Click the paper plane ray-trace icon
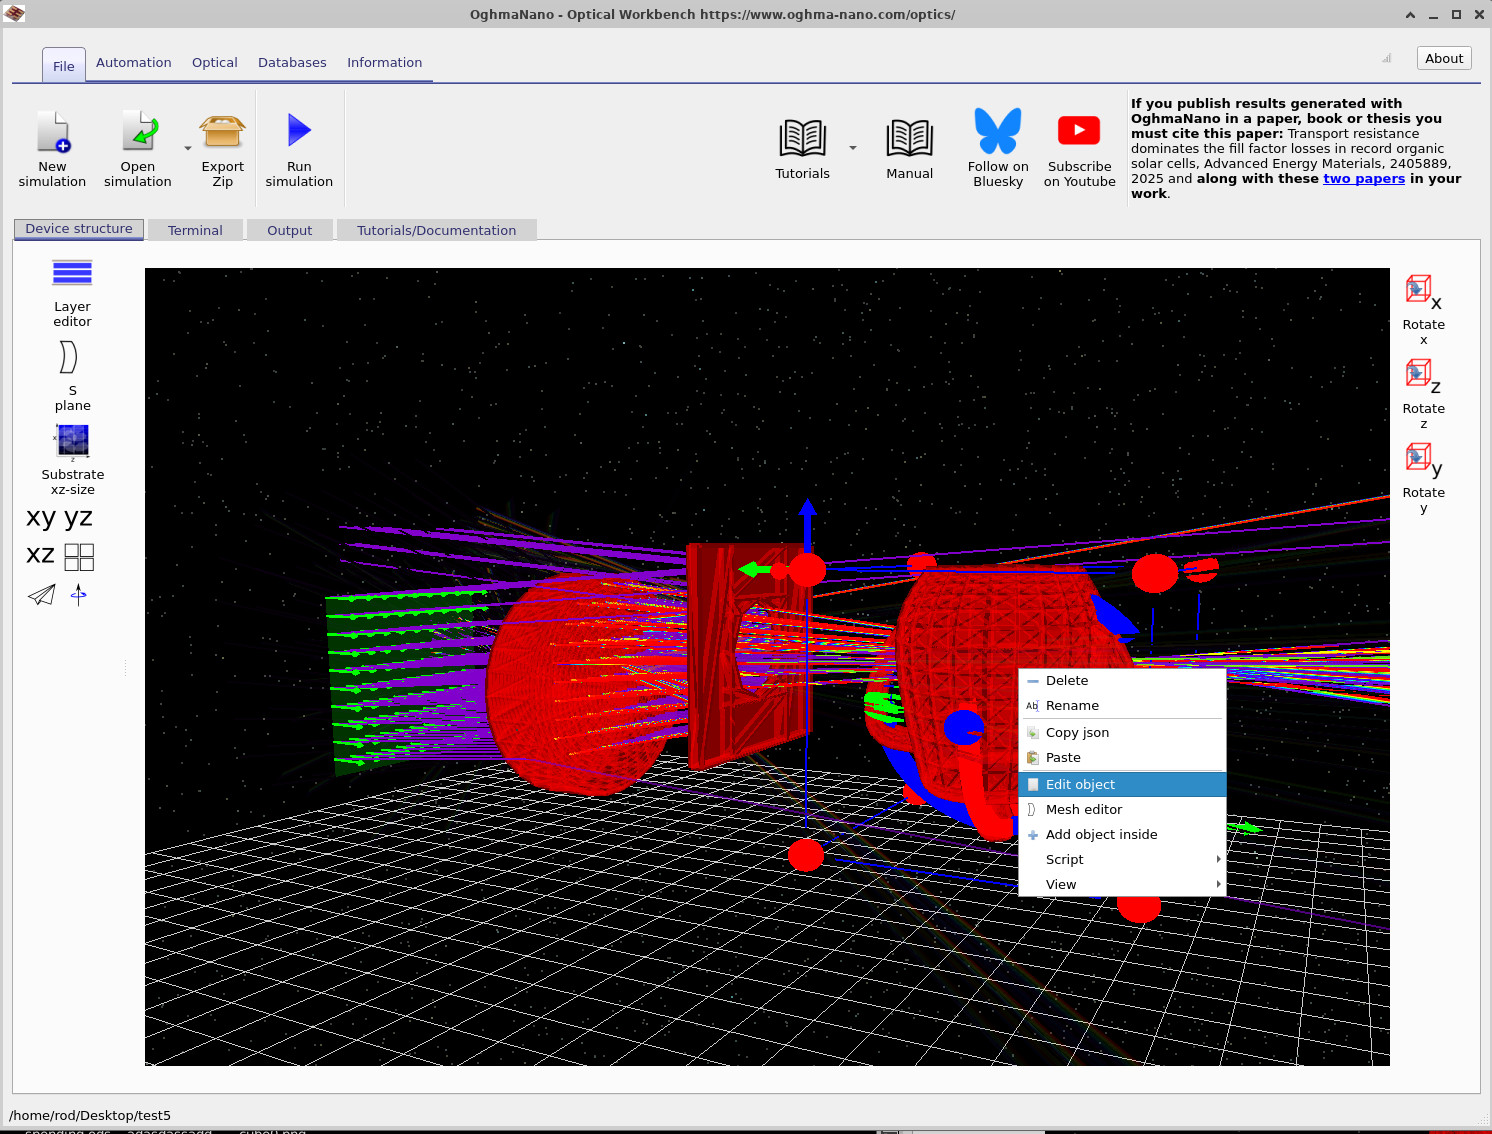 [x=40, y=595]
